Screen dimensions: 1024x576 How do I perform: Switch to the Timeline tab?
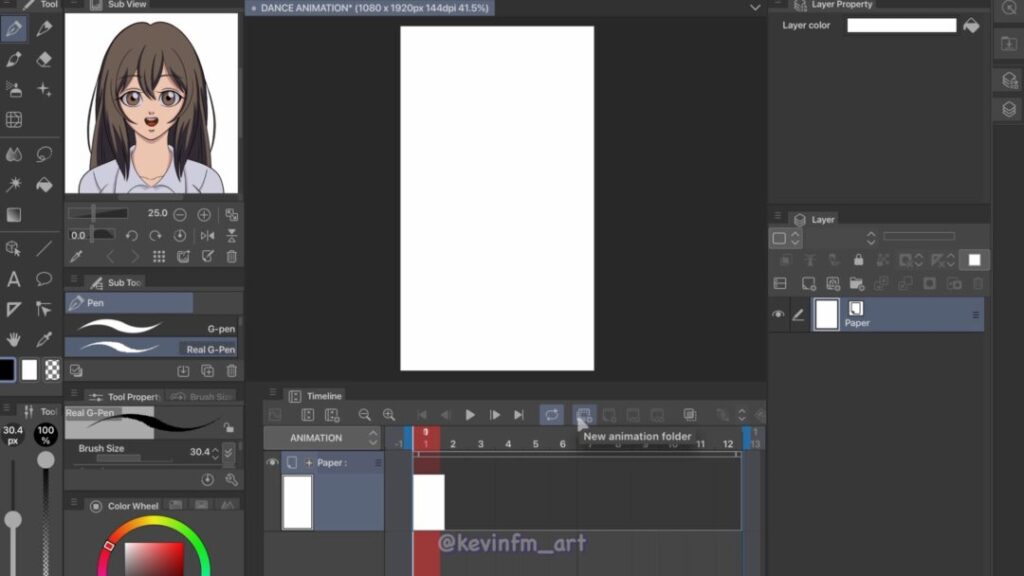point(315,396)
